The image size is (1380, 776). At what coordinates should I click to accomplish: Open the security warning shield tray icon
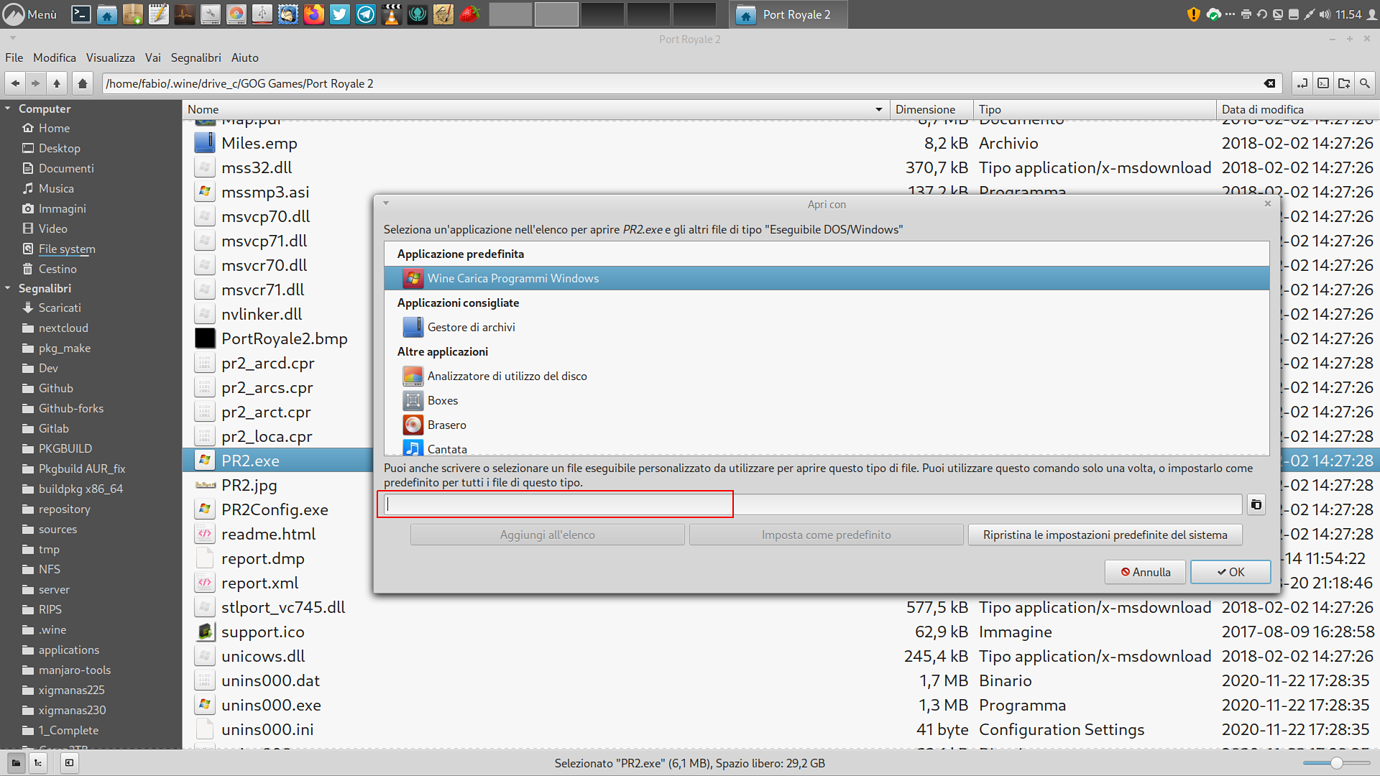point(1193,14)
